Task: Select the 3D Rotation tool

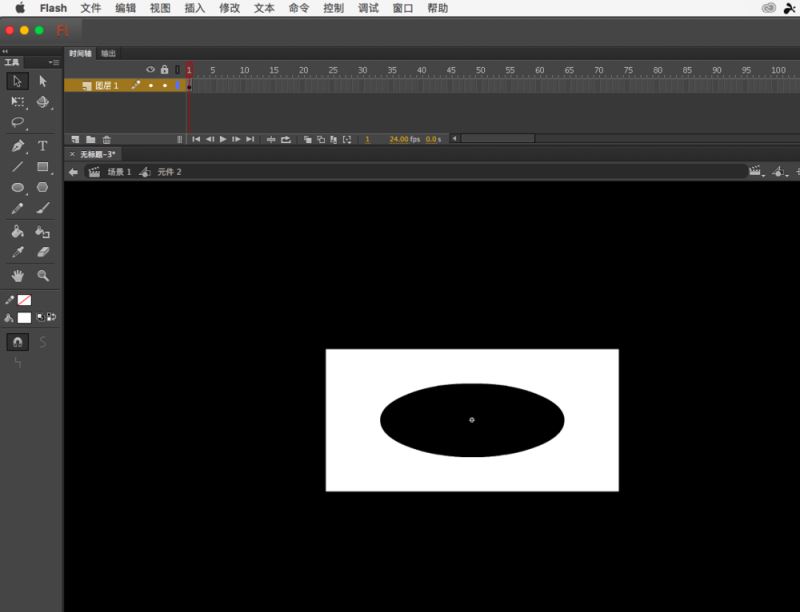Action: click(x=43, y=102)
